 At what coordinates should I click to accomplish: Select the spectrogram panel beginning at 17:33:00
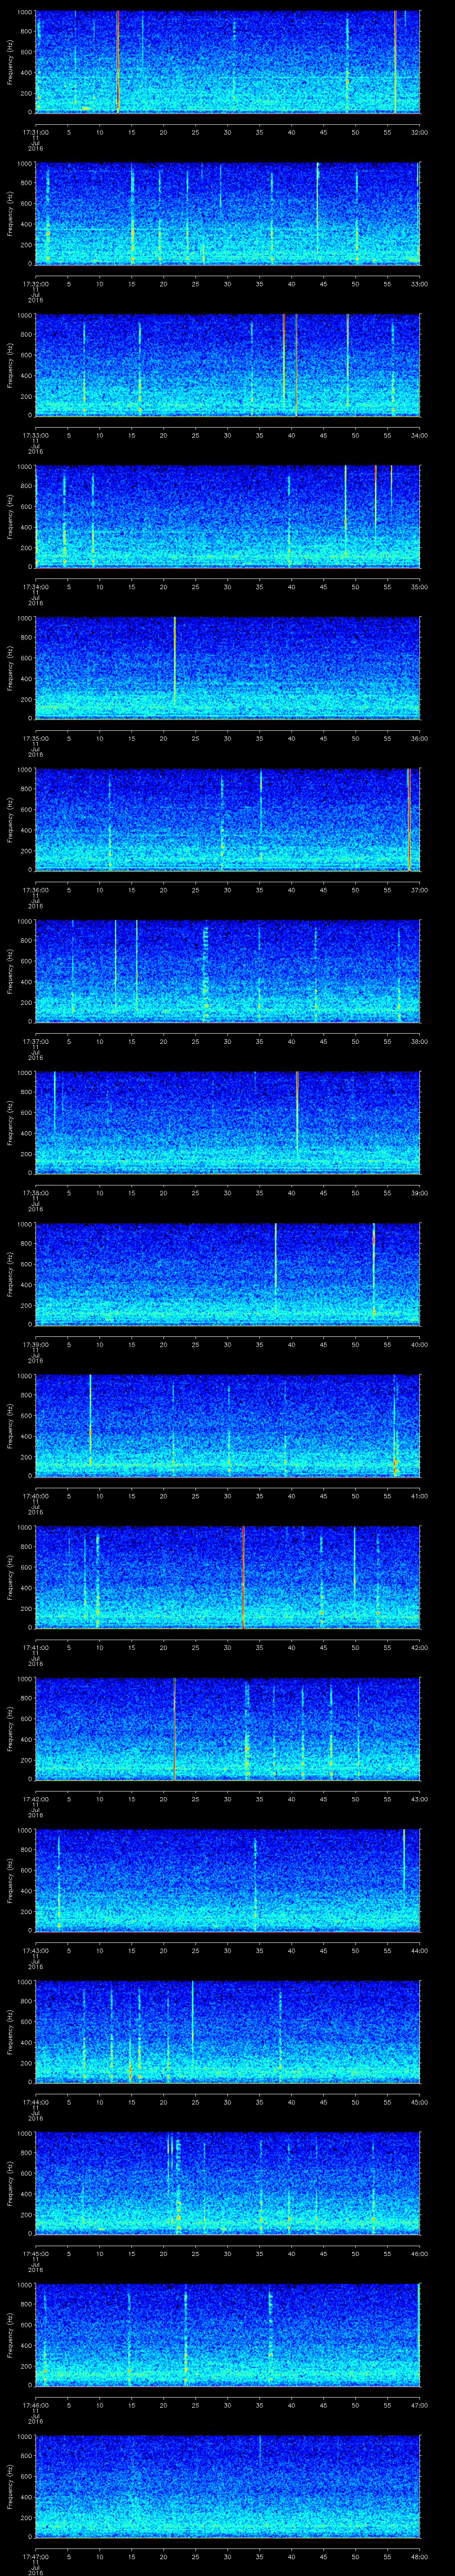[227, 365]
